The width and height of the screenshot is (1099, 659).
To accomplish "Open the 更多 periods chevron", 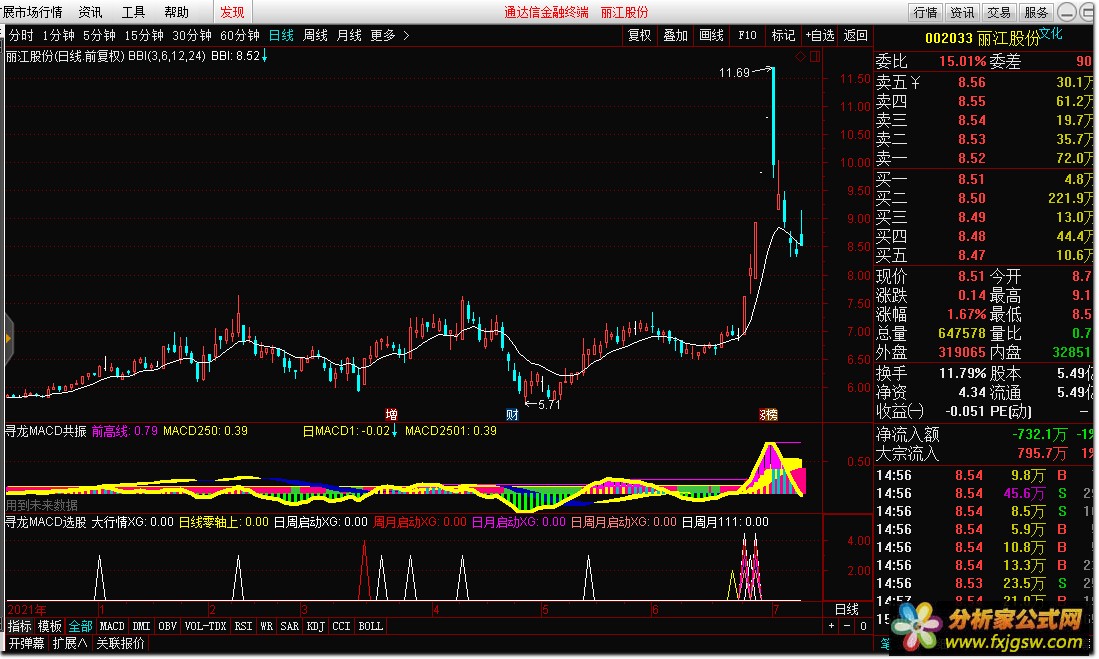I will [x=407, y=35].
